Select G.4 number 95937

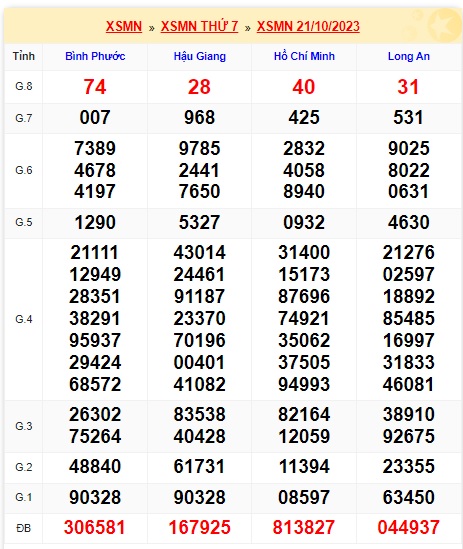coord(95,340)
